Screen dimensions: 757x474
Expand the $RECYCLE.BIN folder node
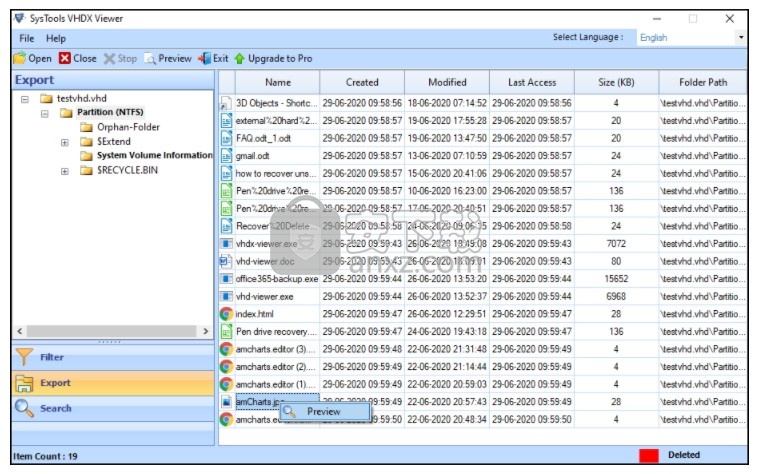pyautogui.click(x=65, y=171)
